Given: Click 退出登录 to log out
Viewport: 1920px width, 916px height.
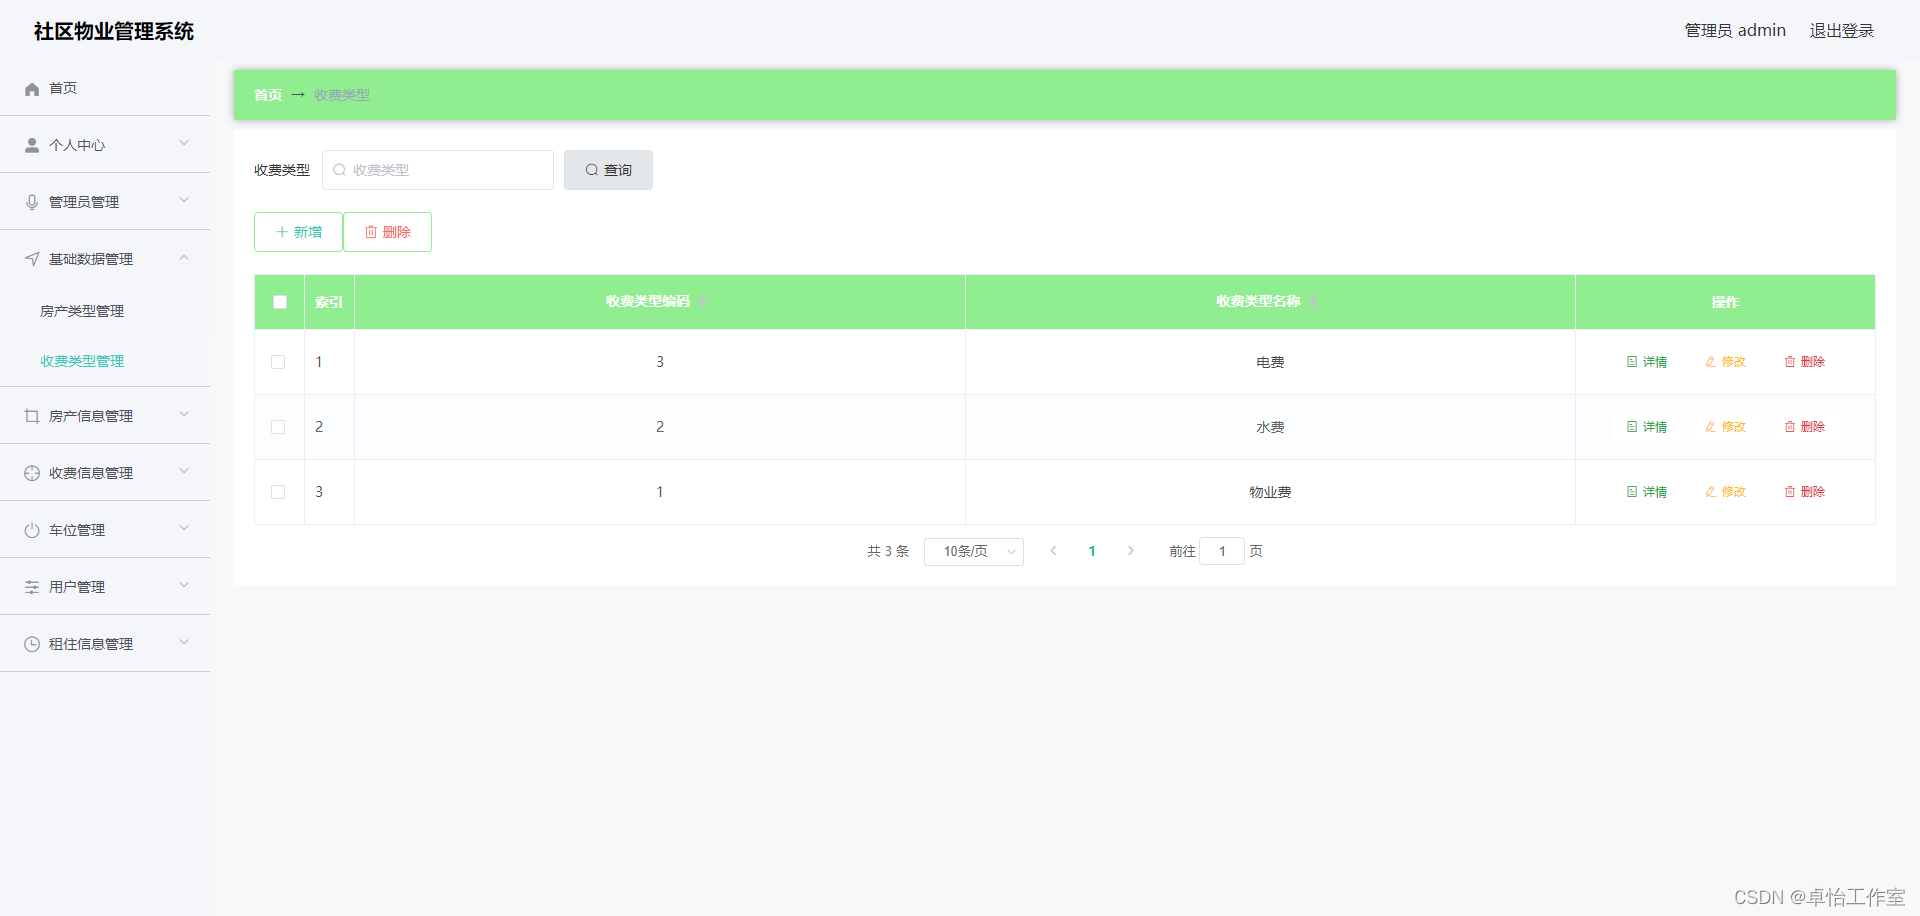Looking at the screenshot, I should coord(1842,31).
